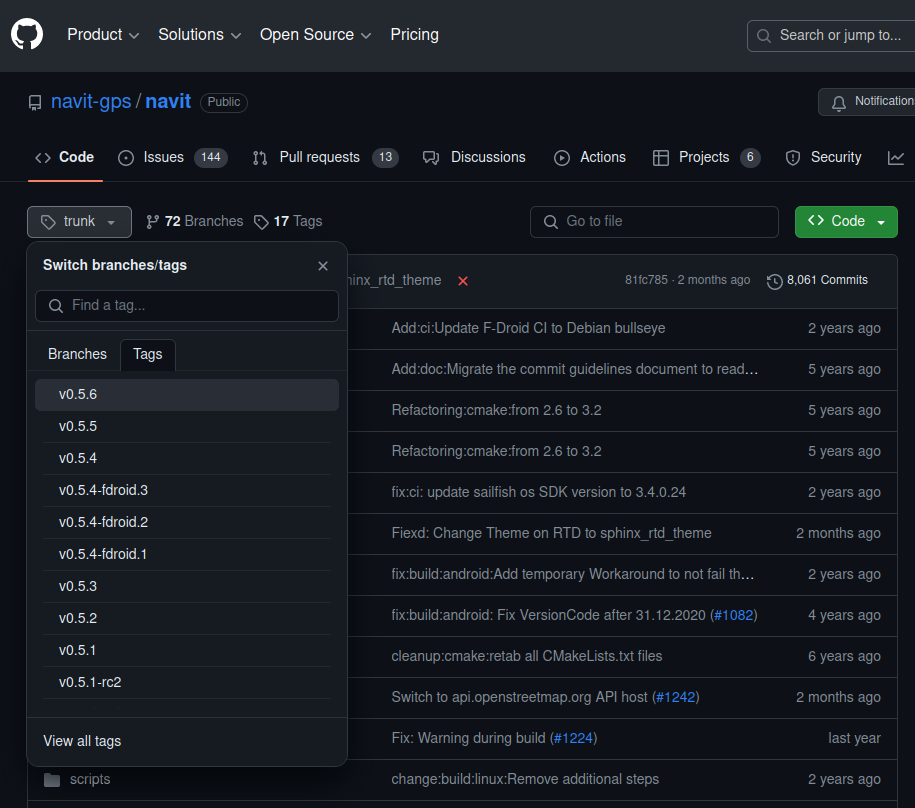Select tag v0.5.2
This screenshot has width=915, height=808.
(x=187, y=618)
